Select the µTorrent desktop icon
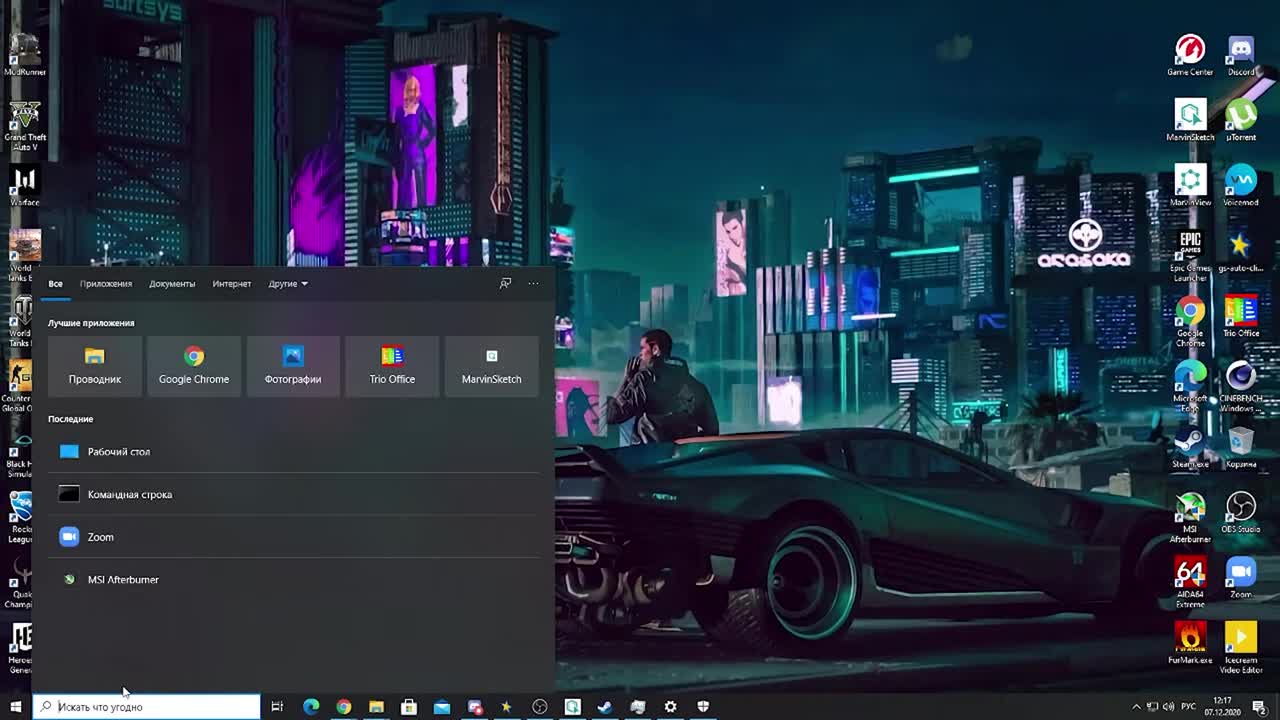Screen dimensions: 1280x720 (1241, 120)
